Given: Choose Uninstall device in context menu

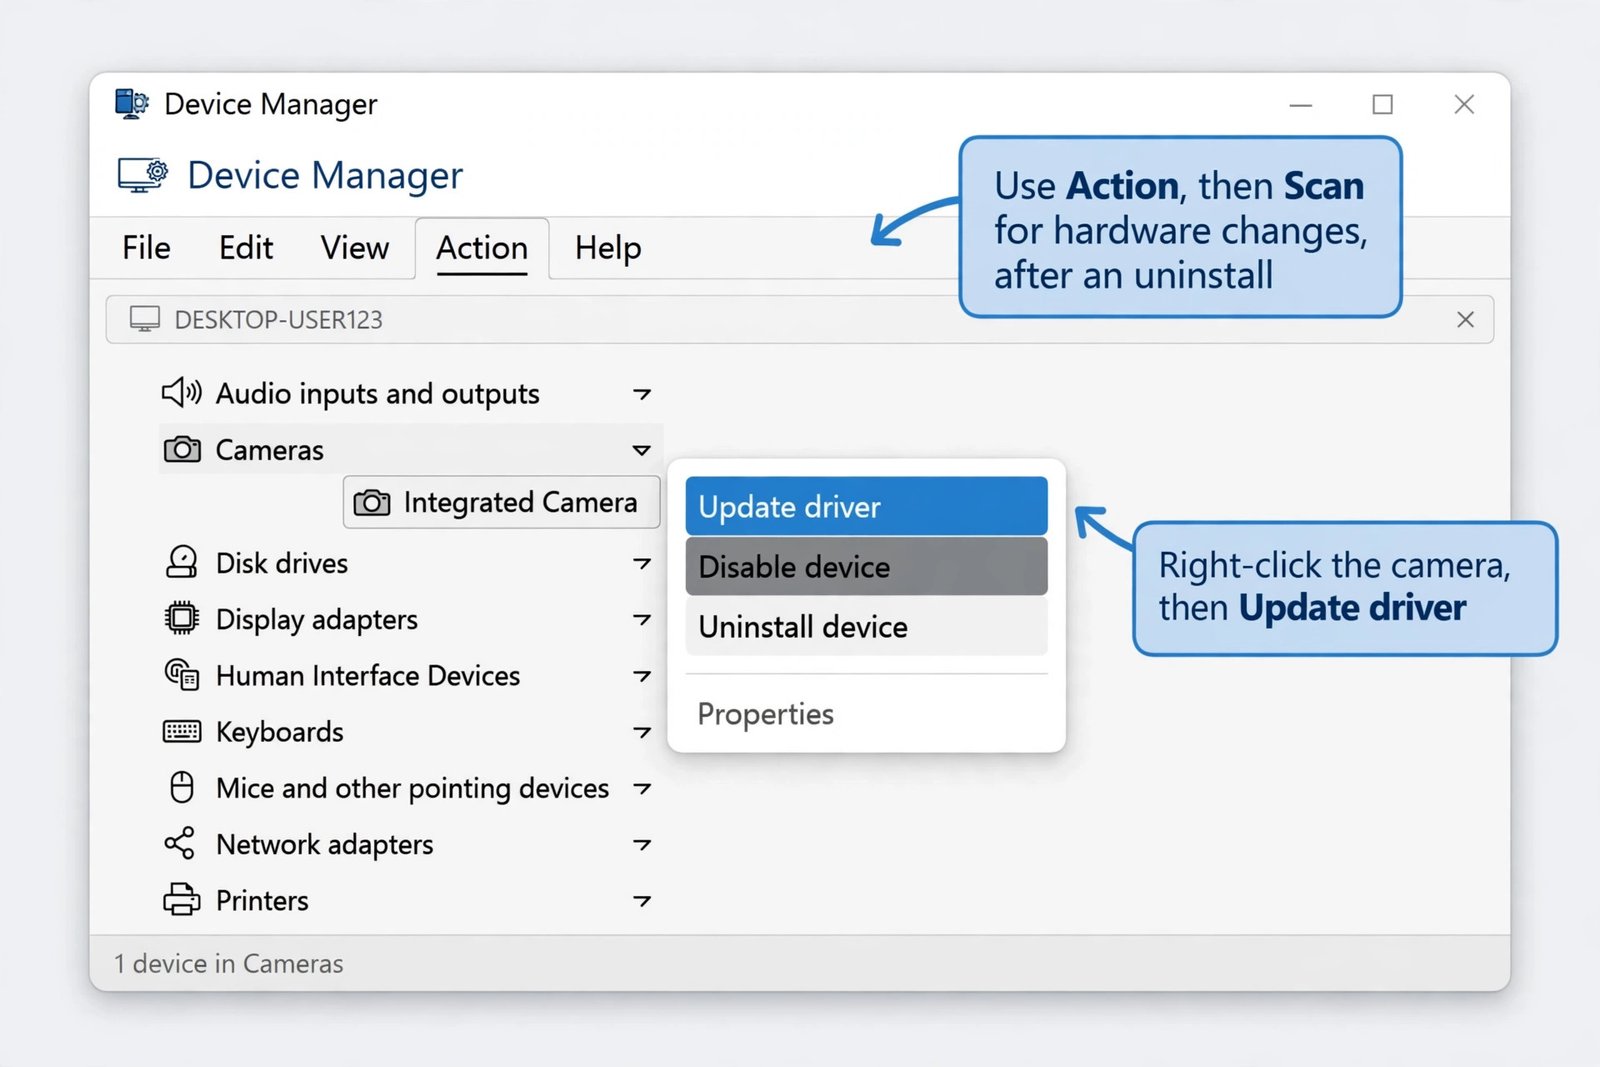Looking at the screenshot, I should click(866, 626).
